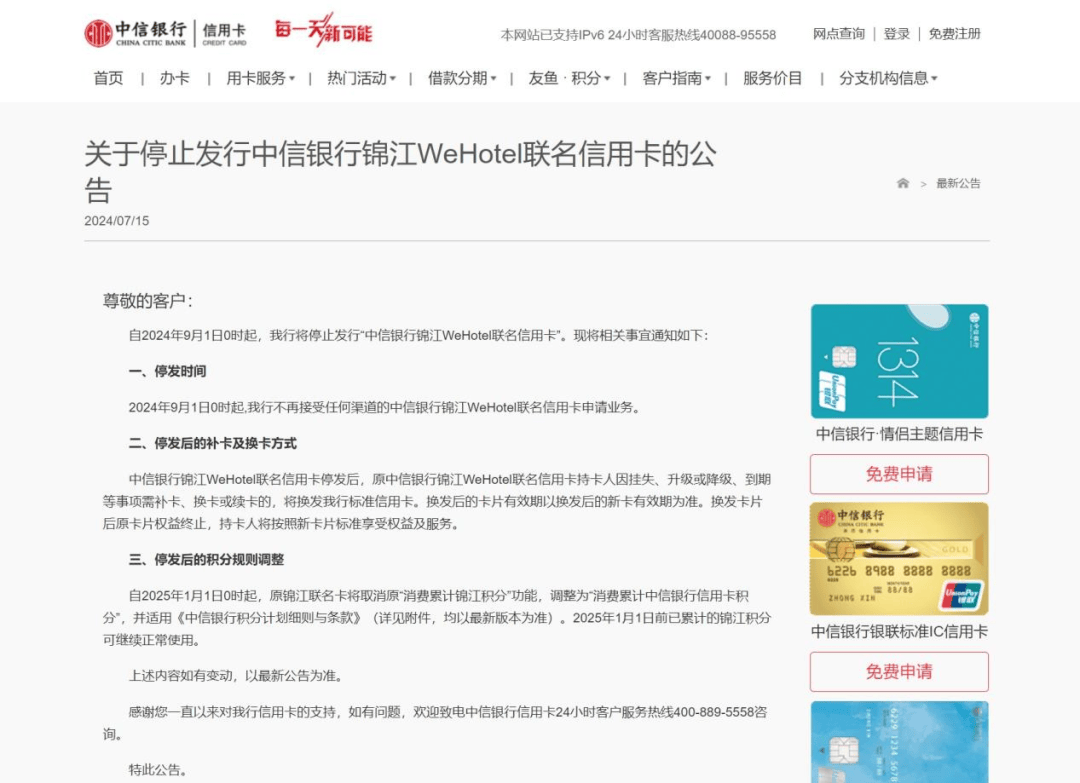Expand the 友鱼·积分 dropdown menu

pos(569,79)
